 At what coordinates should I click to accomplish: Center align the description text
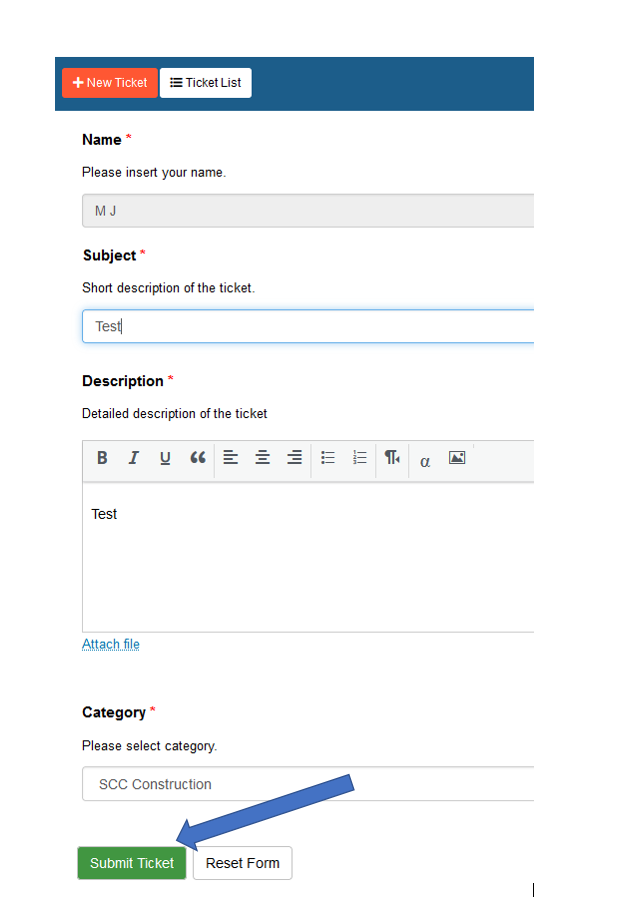[x=262, y=458]
